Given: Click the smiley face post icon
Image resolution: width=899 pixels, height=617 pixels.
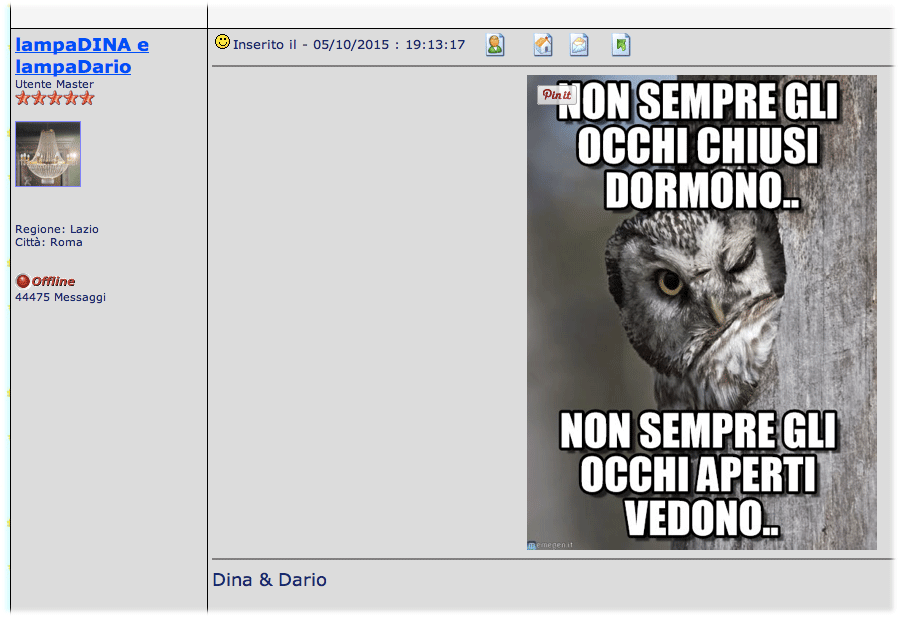Looking at the screenshot, I should 222,42.
